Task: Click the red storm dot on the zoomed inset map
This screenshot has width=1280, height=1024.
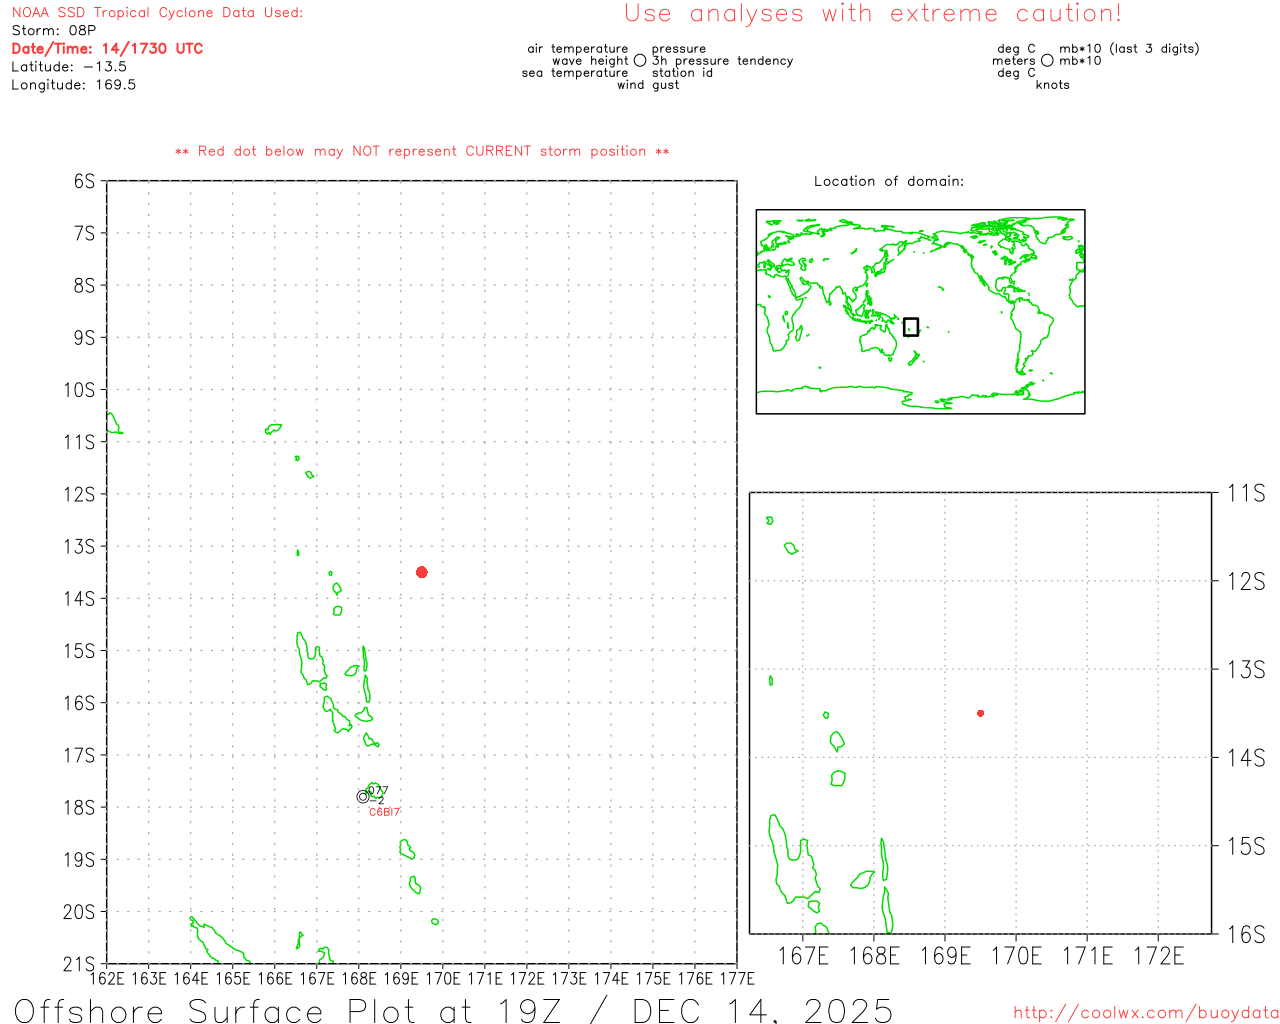Action: tap(980, 713)
